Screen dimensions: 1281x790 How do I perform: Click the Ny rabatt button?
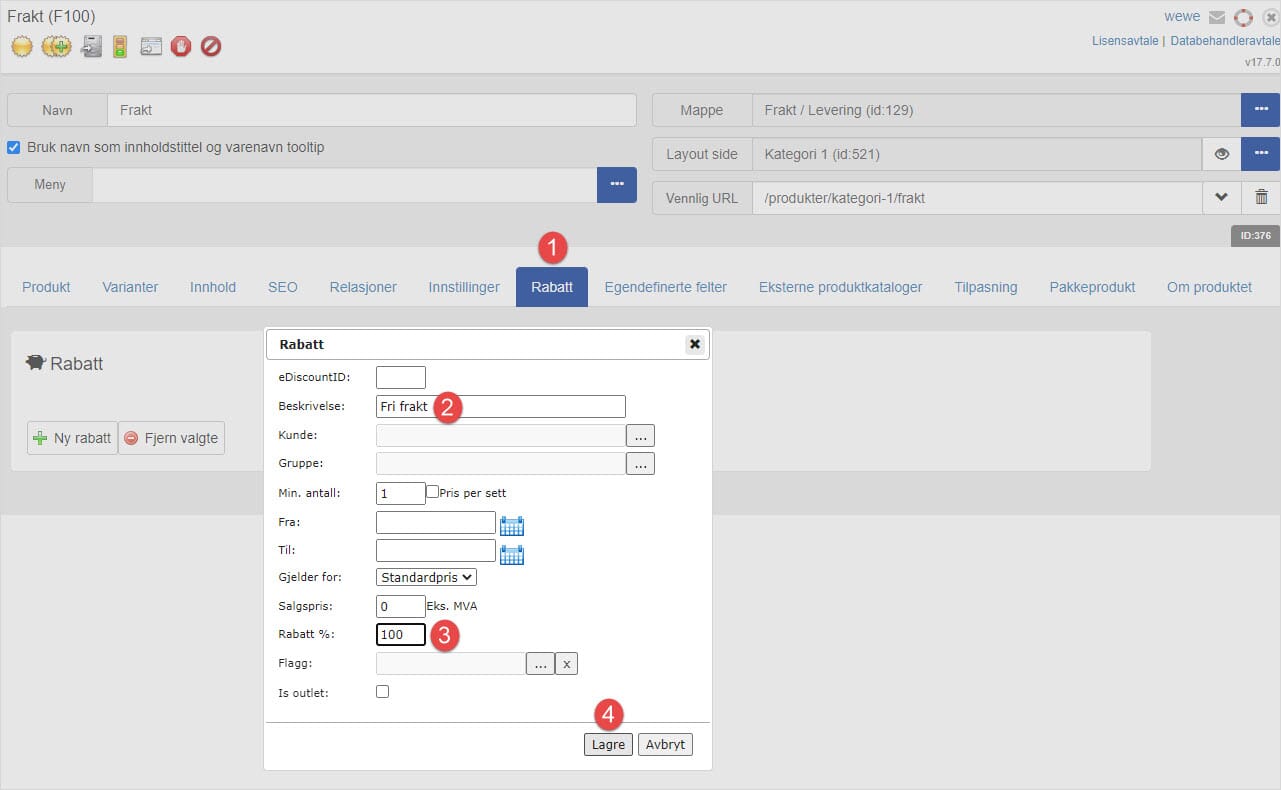pyautogui.click(x=72, y=438)
